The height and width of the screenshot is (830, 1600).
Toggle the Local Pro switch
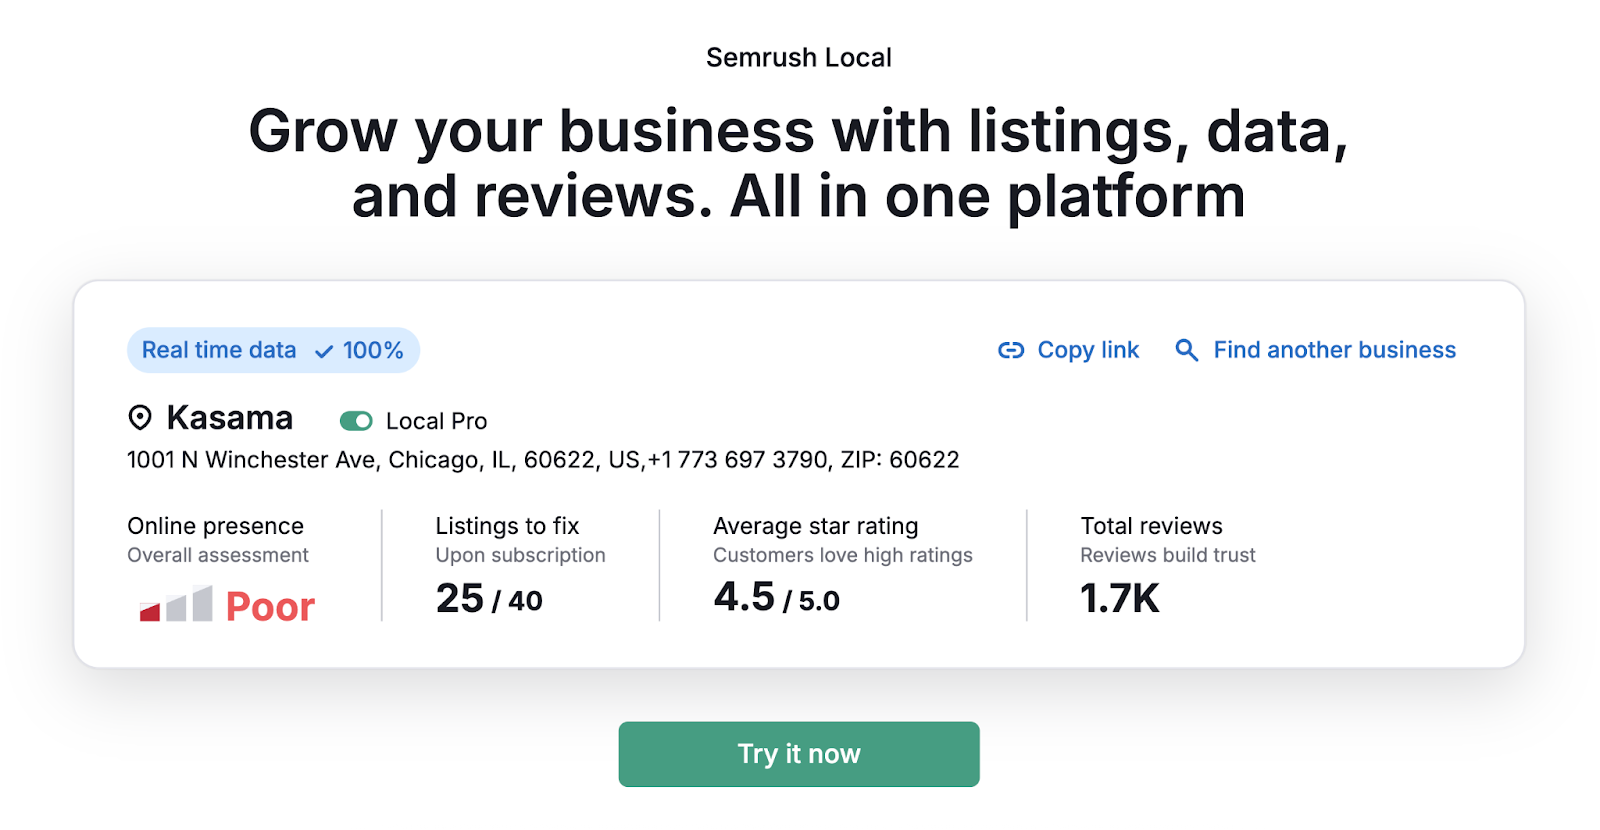[x=356, y=421]
